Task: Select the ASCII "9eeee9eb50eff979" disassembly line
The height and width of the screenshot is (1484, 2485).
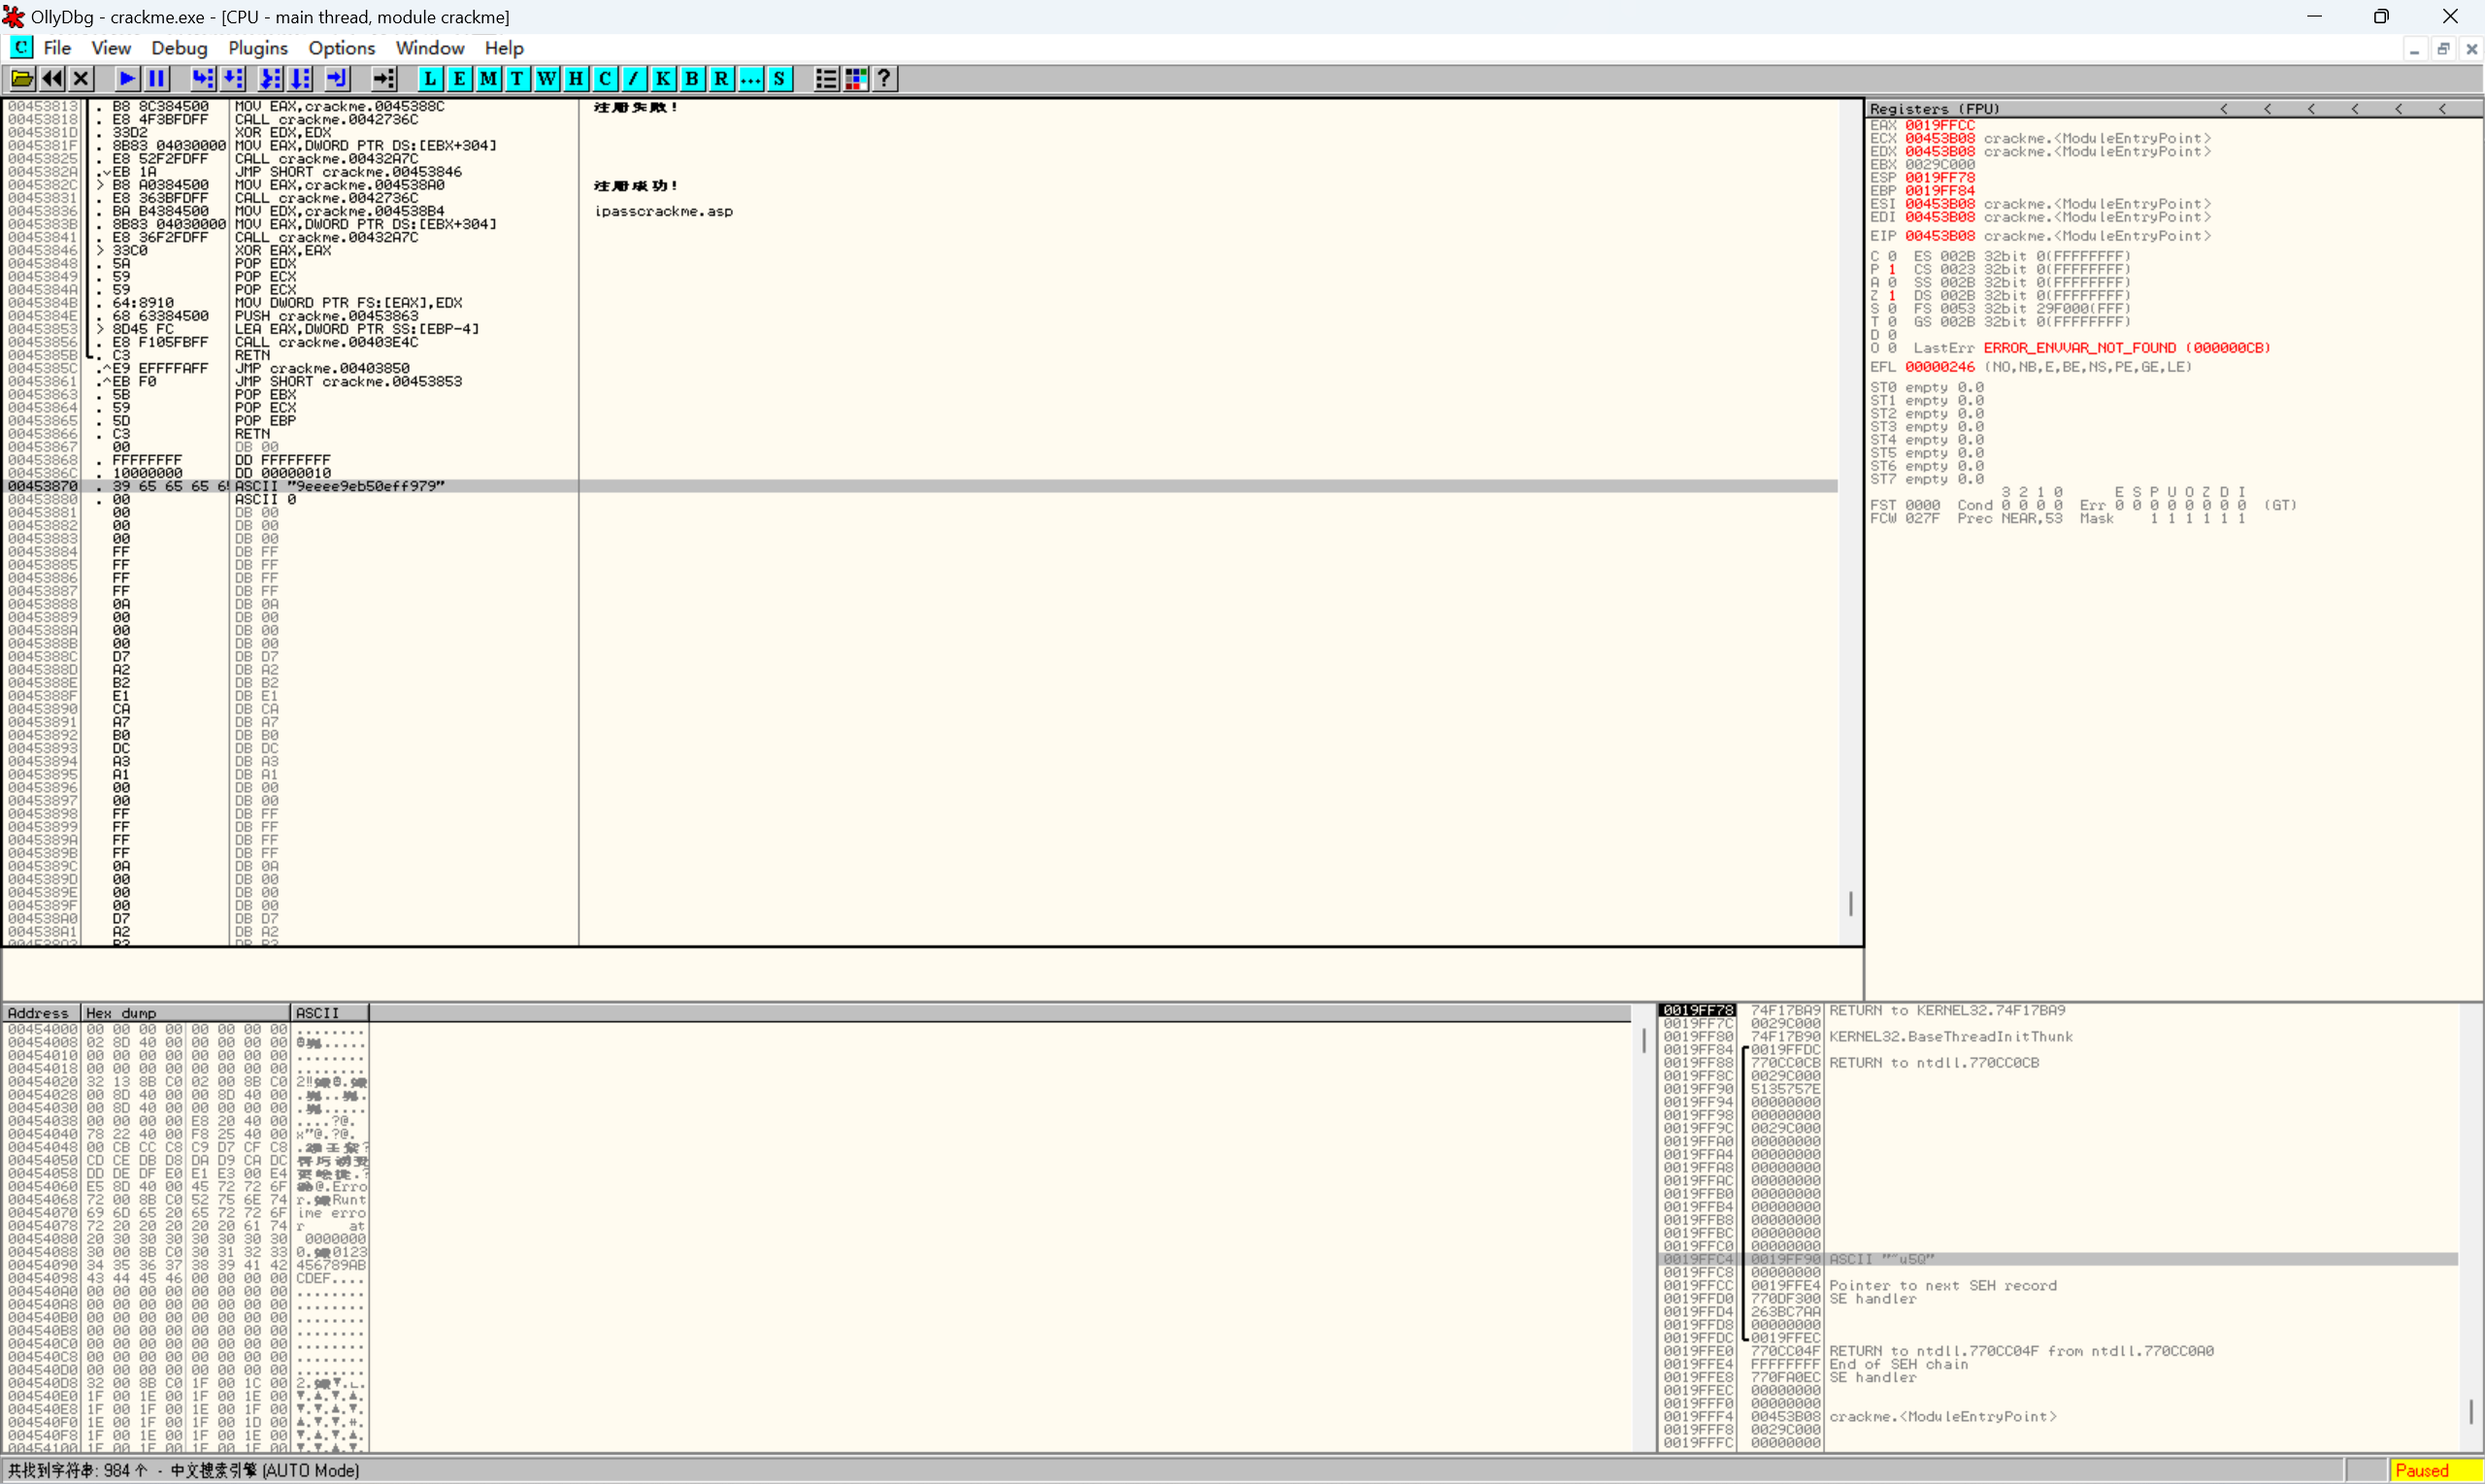Action: tap(340, 486)
